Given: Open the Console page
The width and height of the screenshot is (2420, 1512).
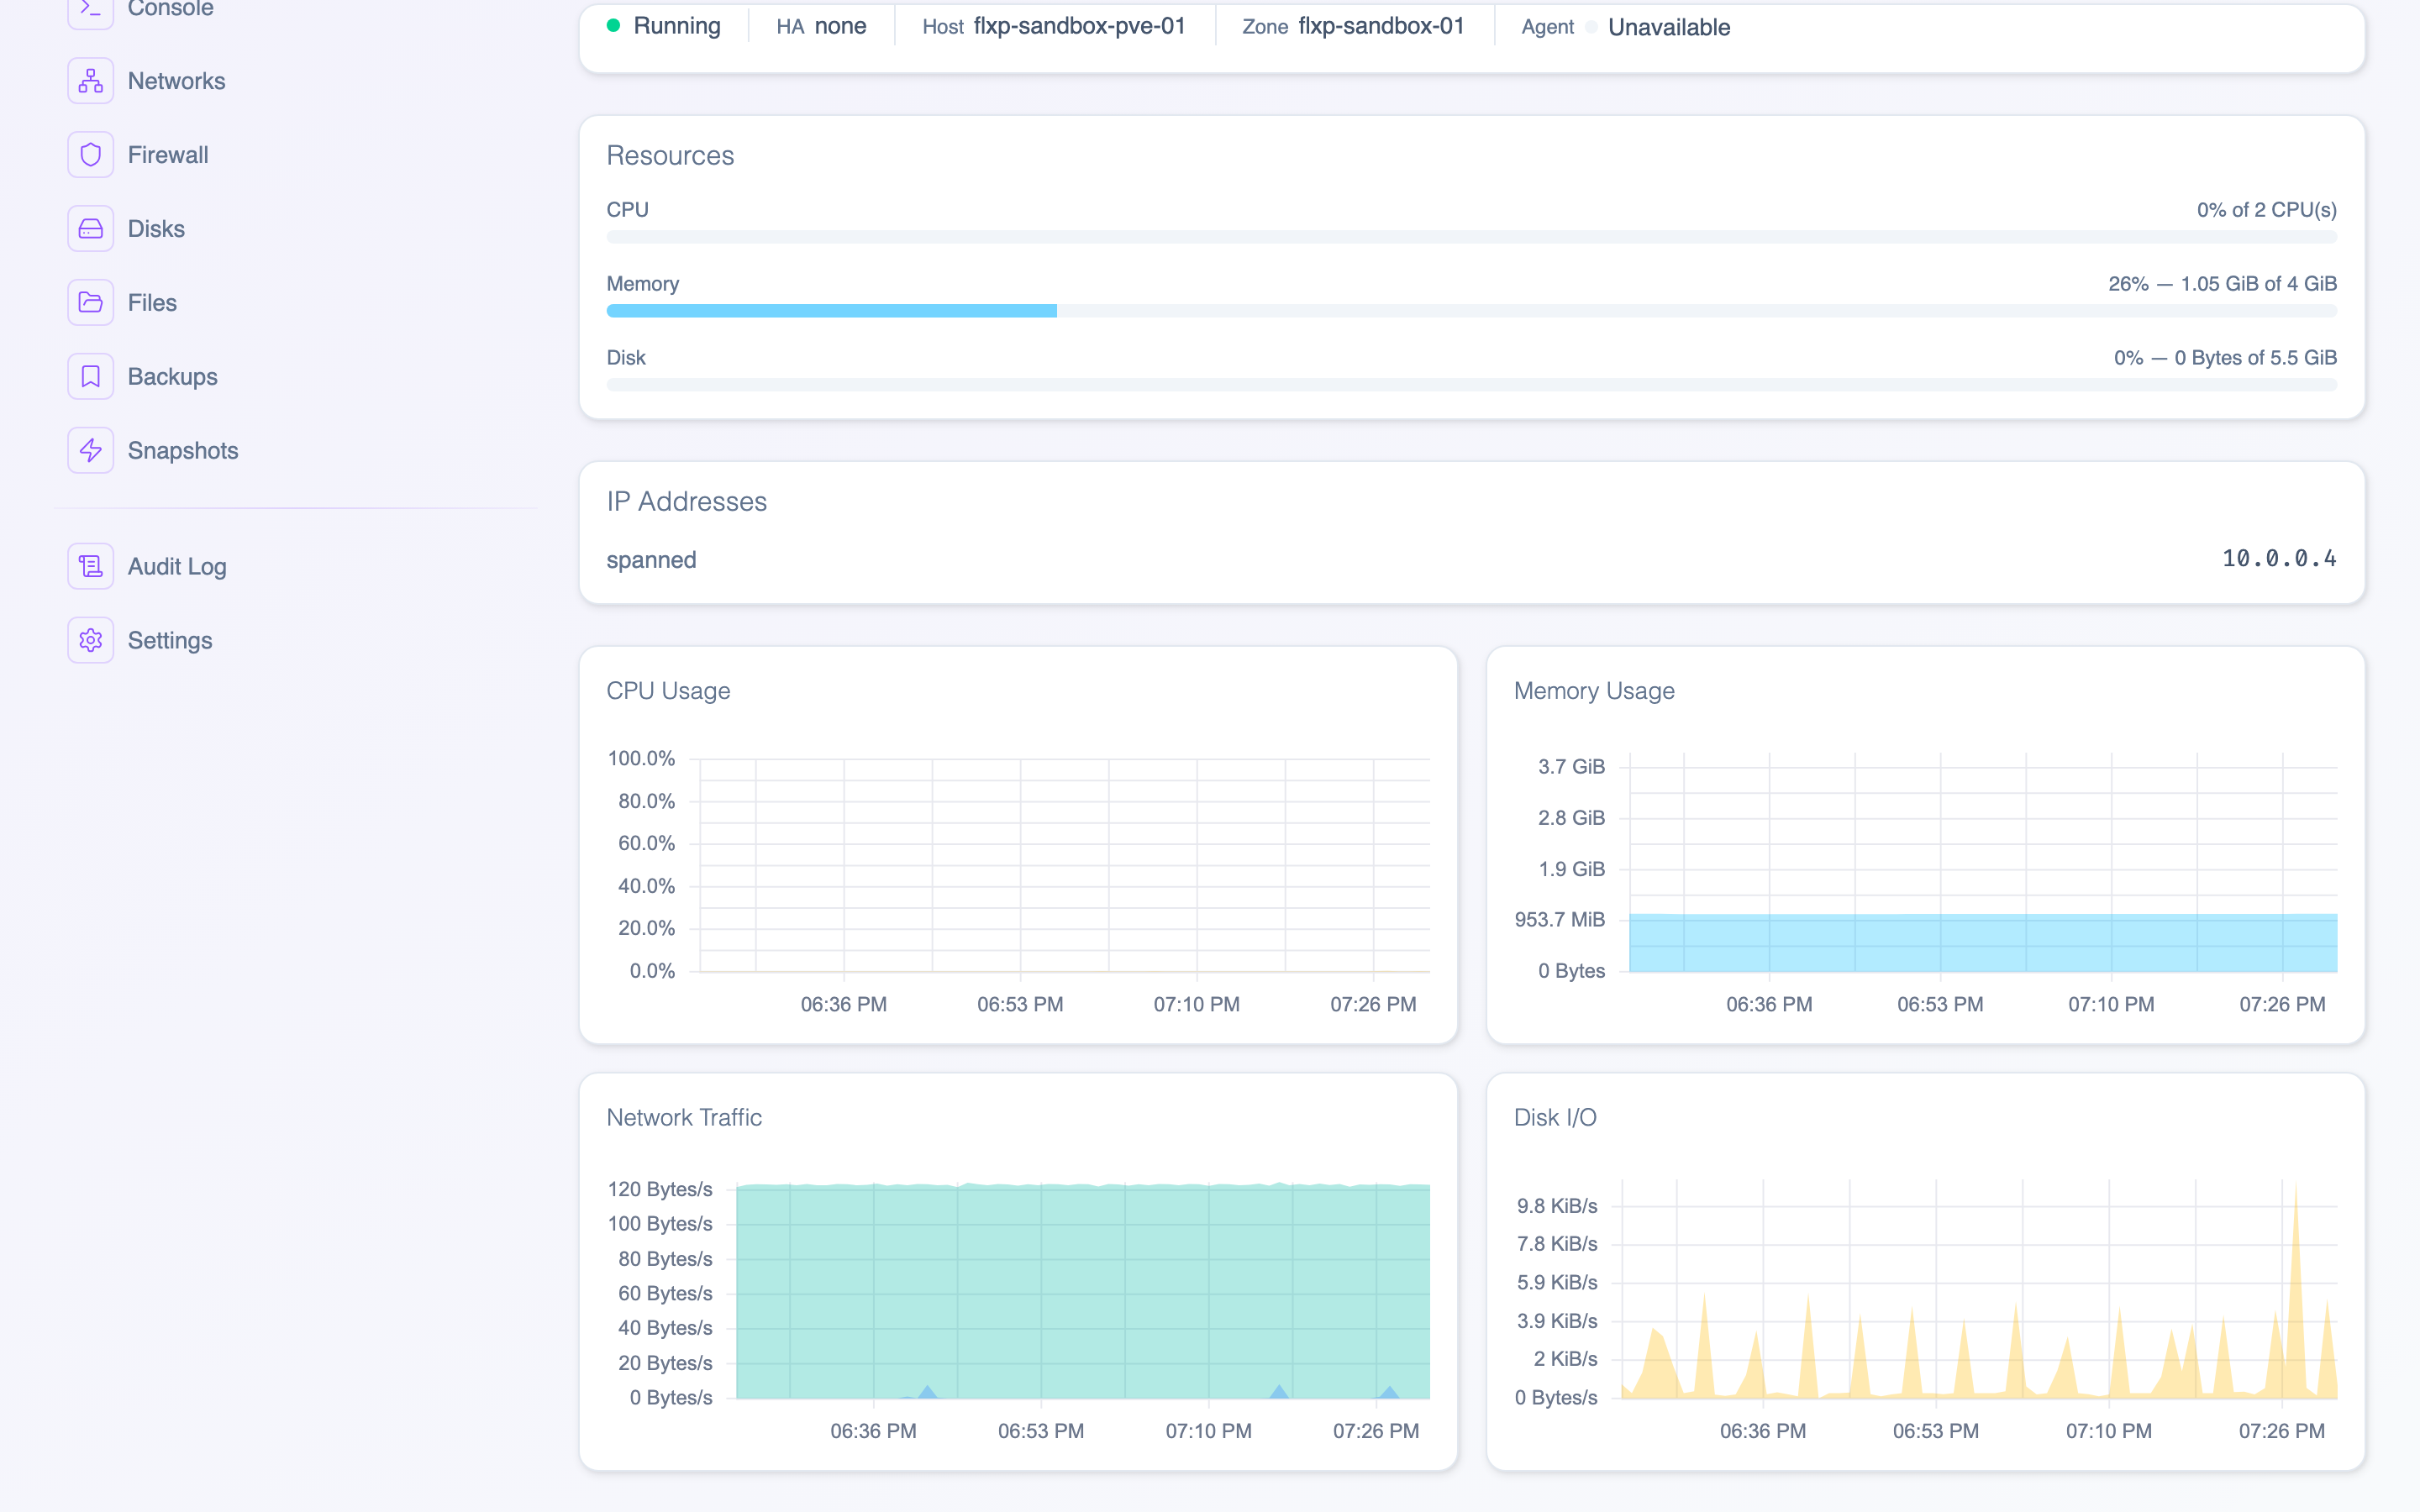Looking at the screenshot, I should click(170, 9).
